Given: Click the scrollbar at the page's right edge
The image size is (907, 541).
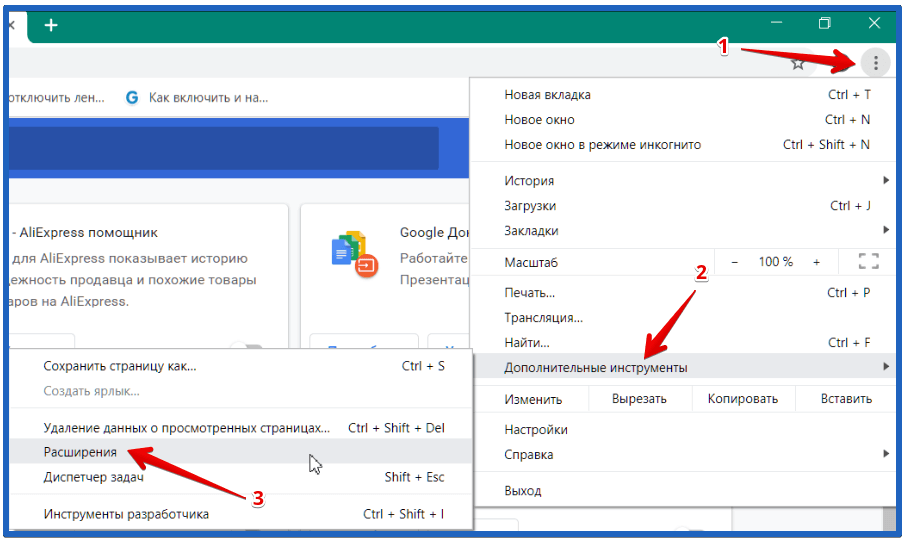Looking at the screenshot, I should (890, 519).
